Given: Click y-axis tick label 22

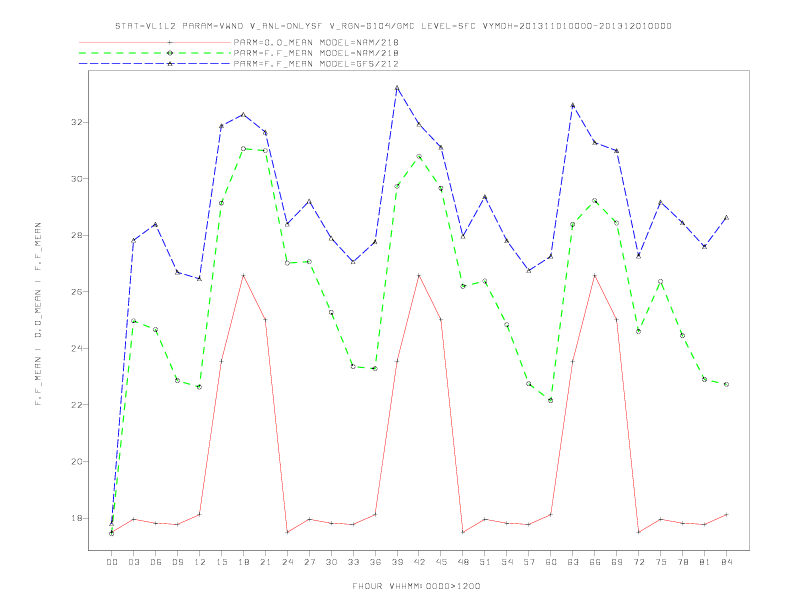Looking at the screenshot, I should pyautogui.click(x=78, y=405).
